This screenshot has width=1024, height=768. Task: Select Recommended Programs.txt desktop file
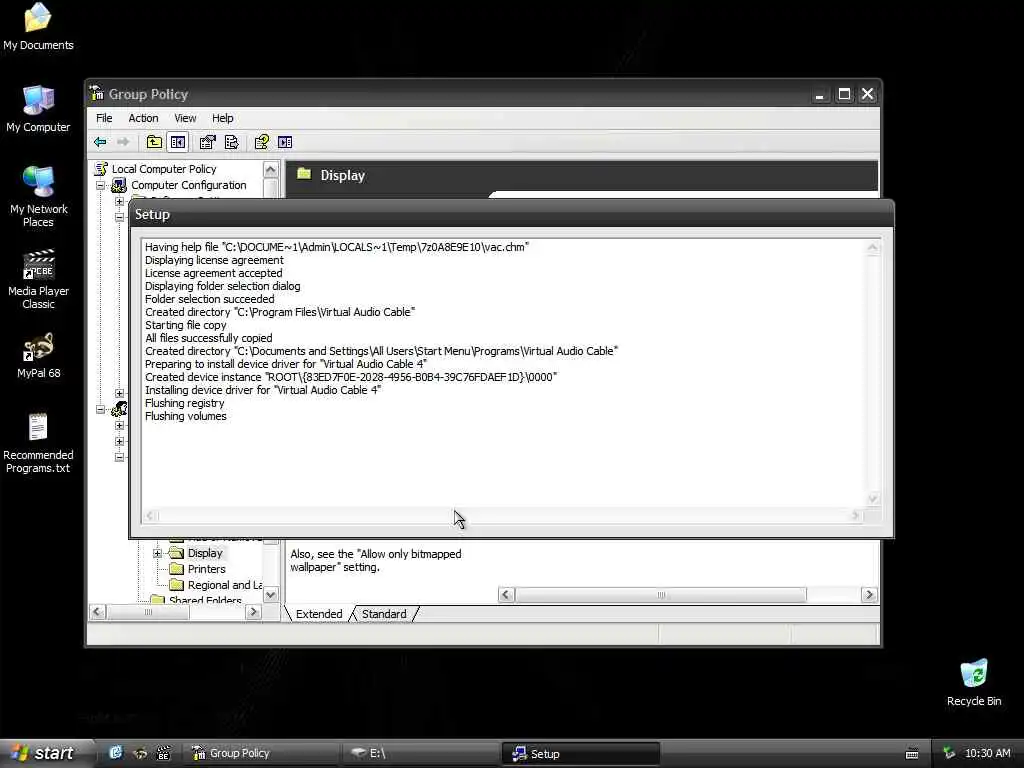click(38, 443)
